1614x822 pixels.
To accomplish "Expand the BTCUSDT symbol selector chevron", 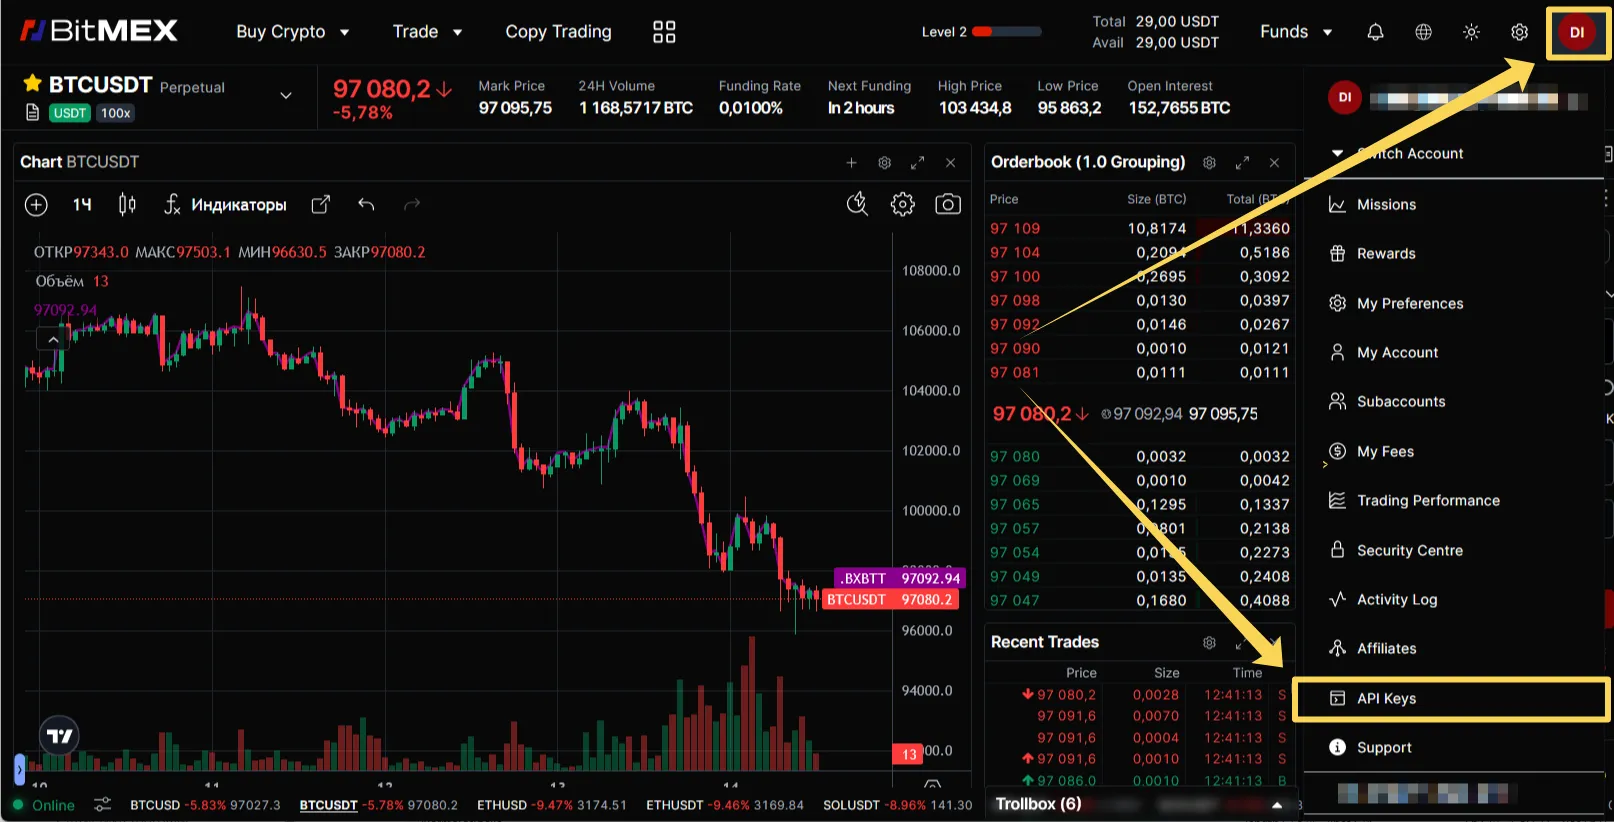I will (285, 96).
